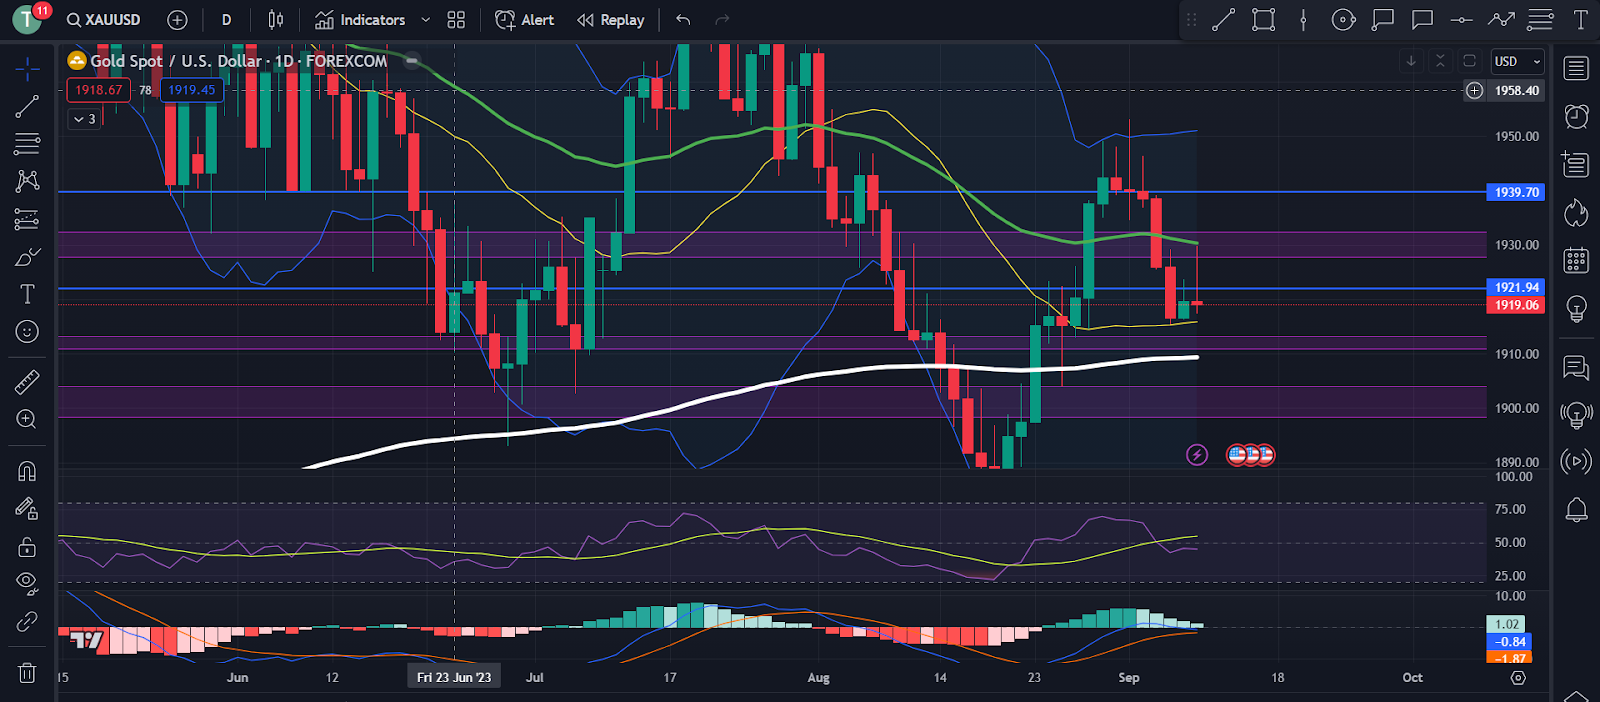Viewport: 1600px width, 702px height.
Task: Pick the horizontal line tool in favorites toolbar
Action: tap(1461, 20)
